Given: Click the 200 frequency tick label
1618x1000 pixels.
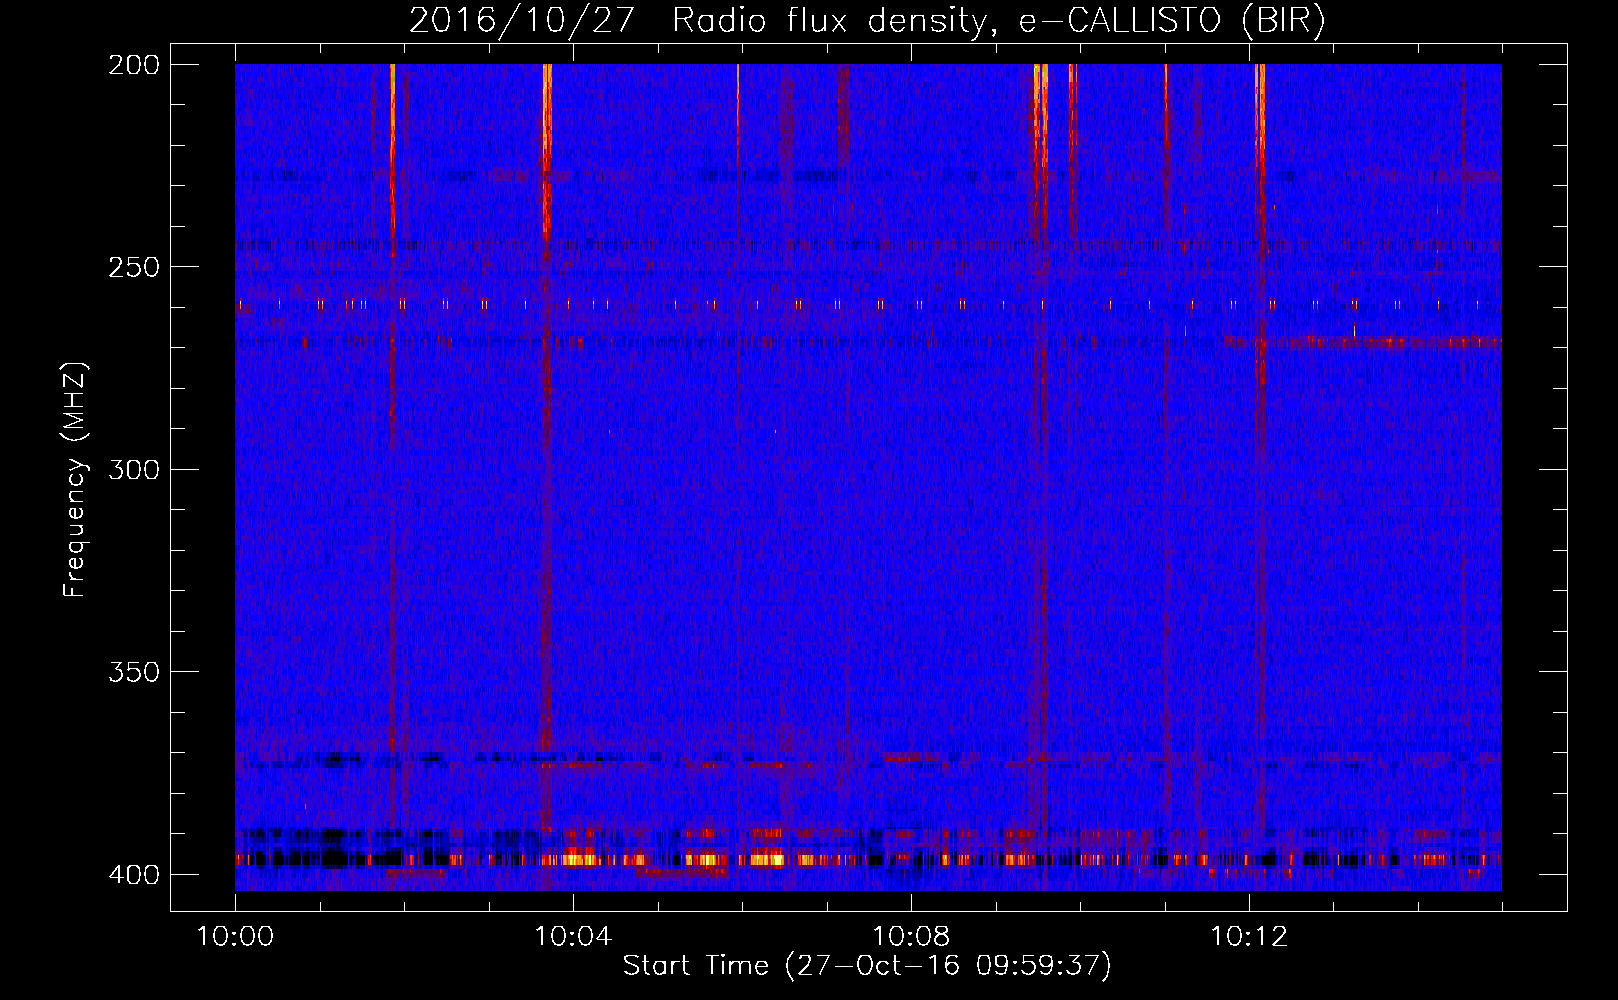Looking at the screenshot, I should (x=133, y=65).
